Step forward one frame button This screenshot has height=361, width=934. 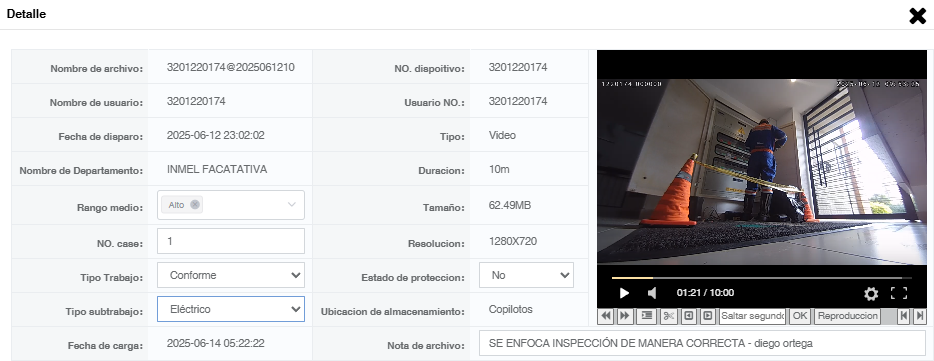tap(708, 316)
